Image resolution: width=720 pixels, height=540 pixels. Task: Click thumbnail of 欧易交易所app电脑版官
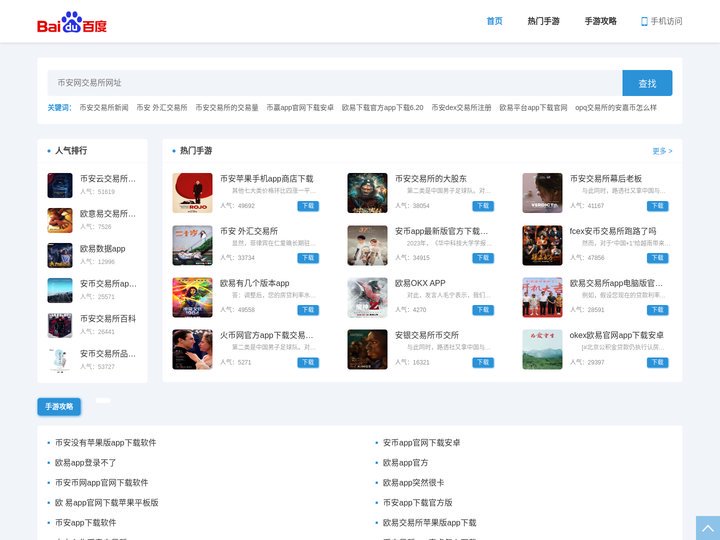click(542, 298)
